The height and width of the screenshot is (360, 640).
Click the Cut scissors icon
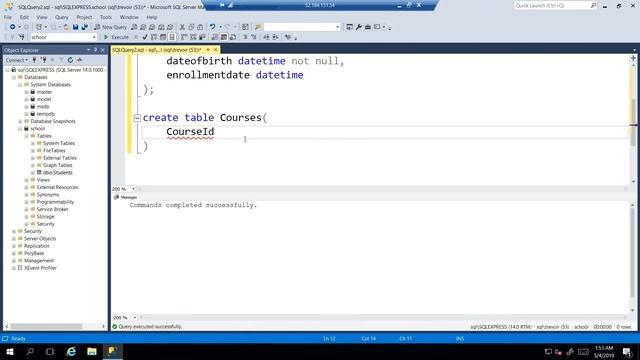tap(182, 27)
